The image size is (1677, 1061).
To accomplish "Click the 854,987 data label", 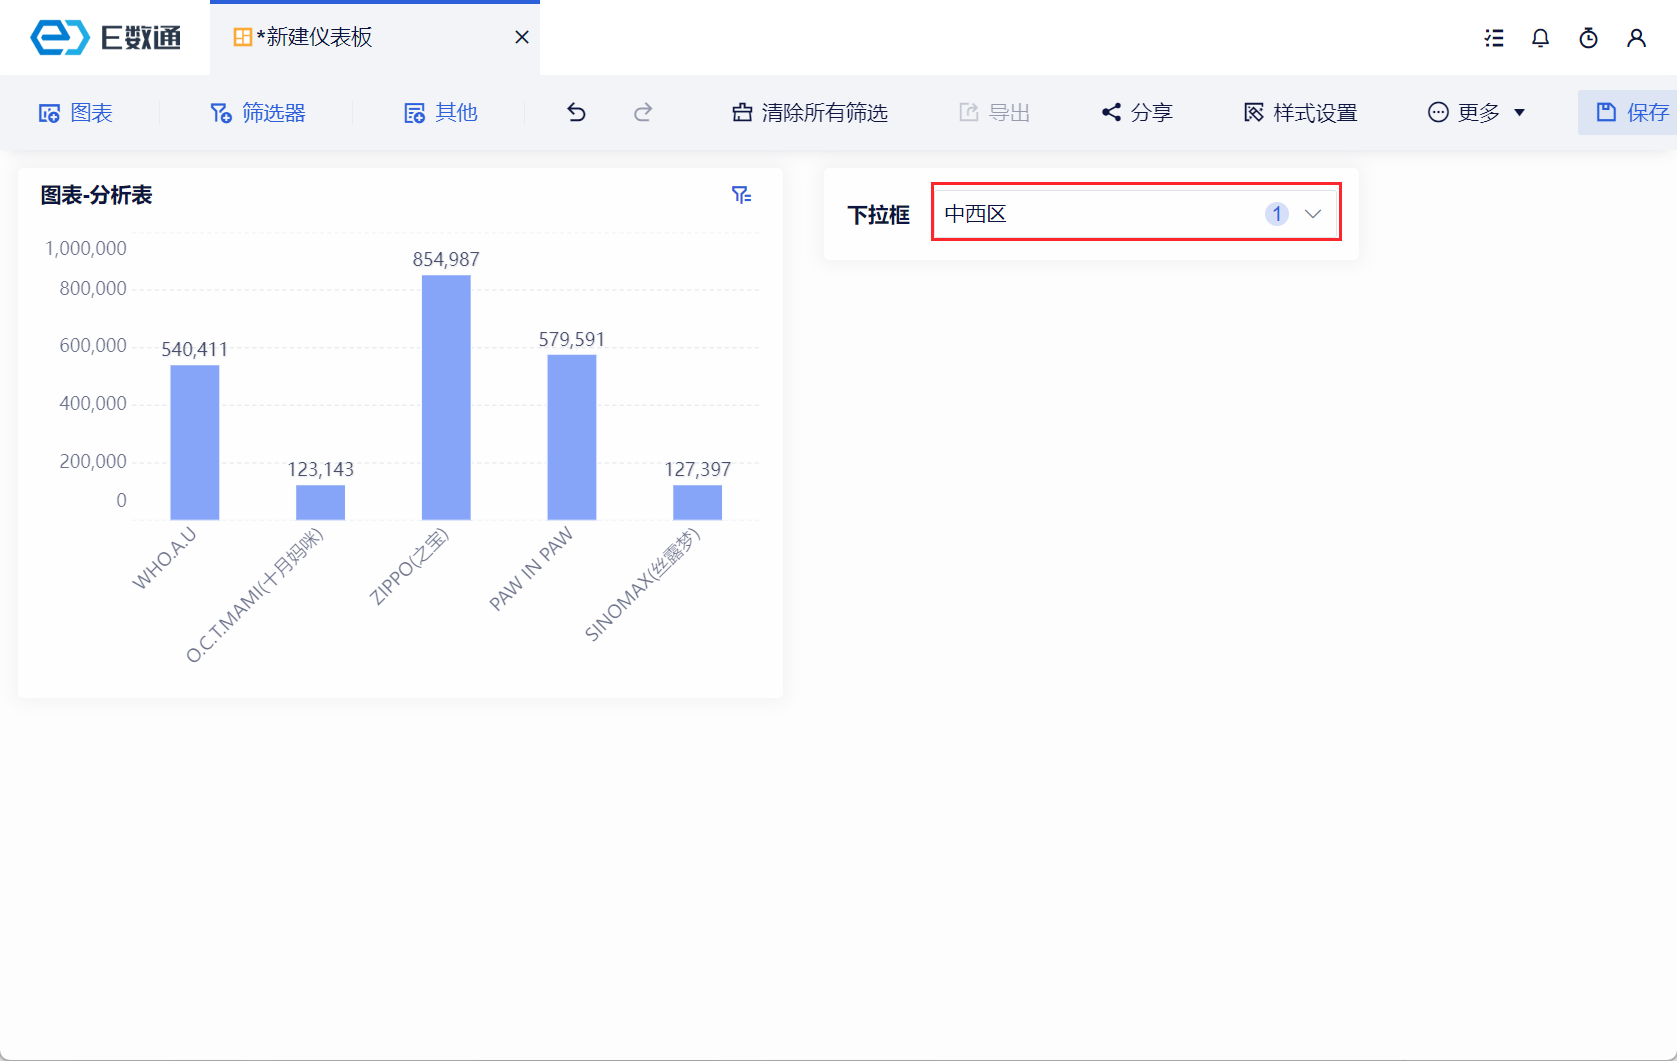I will (446, 259).
